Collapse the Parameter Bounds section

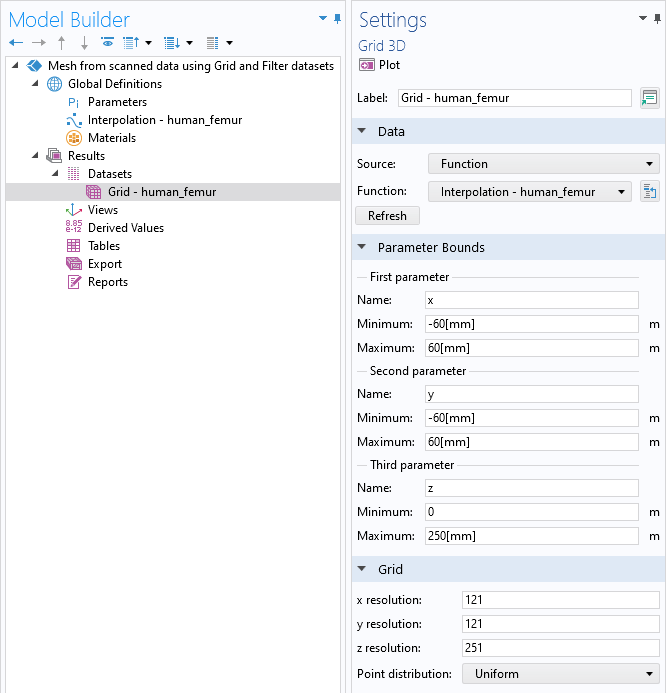click(362, 248)
